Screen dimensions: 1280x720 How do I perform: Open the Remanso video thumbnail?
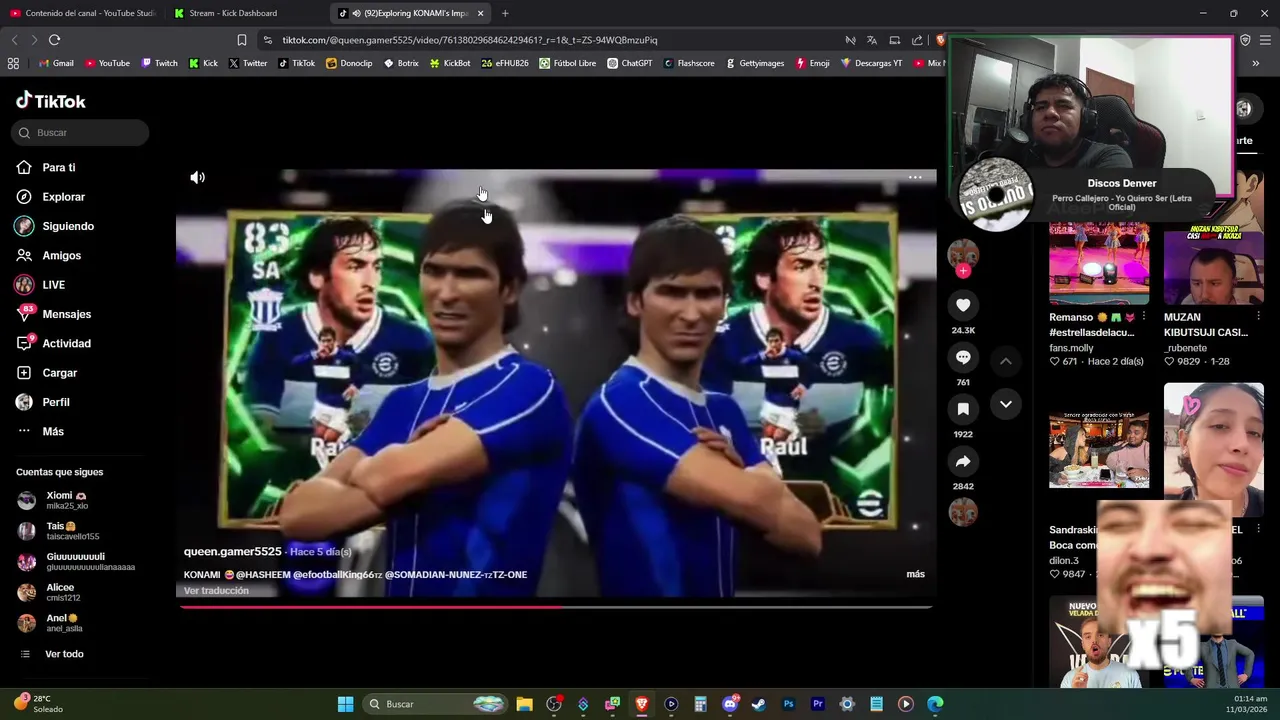pos(1099,263)
